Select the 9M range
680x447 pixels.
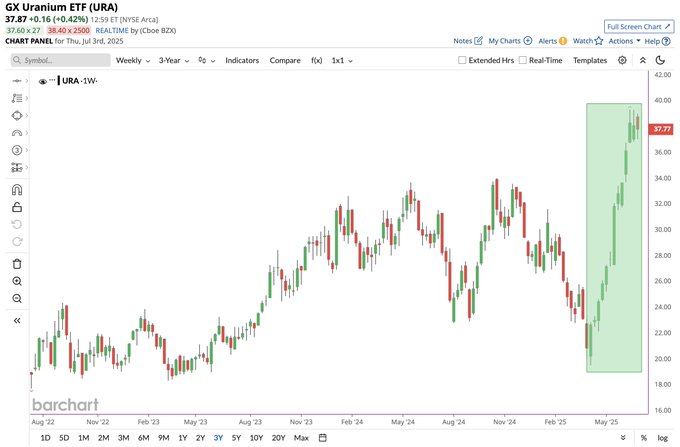163,438
